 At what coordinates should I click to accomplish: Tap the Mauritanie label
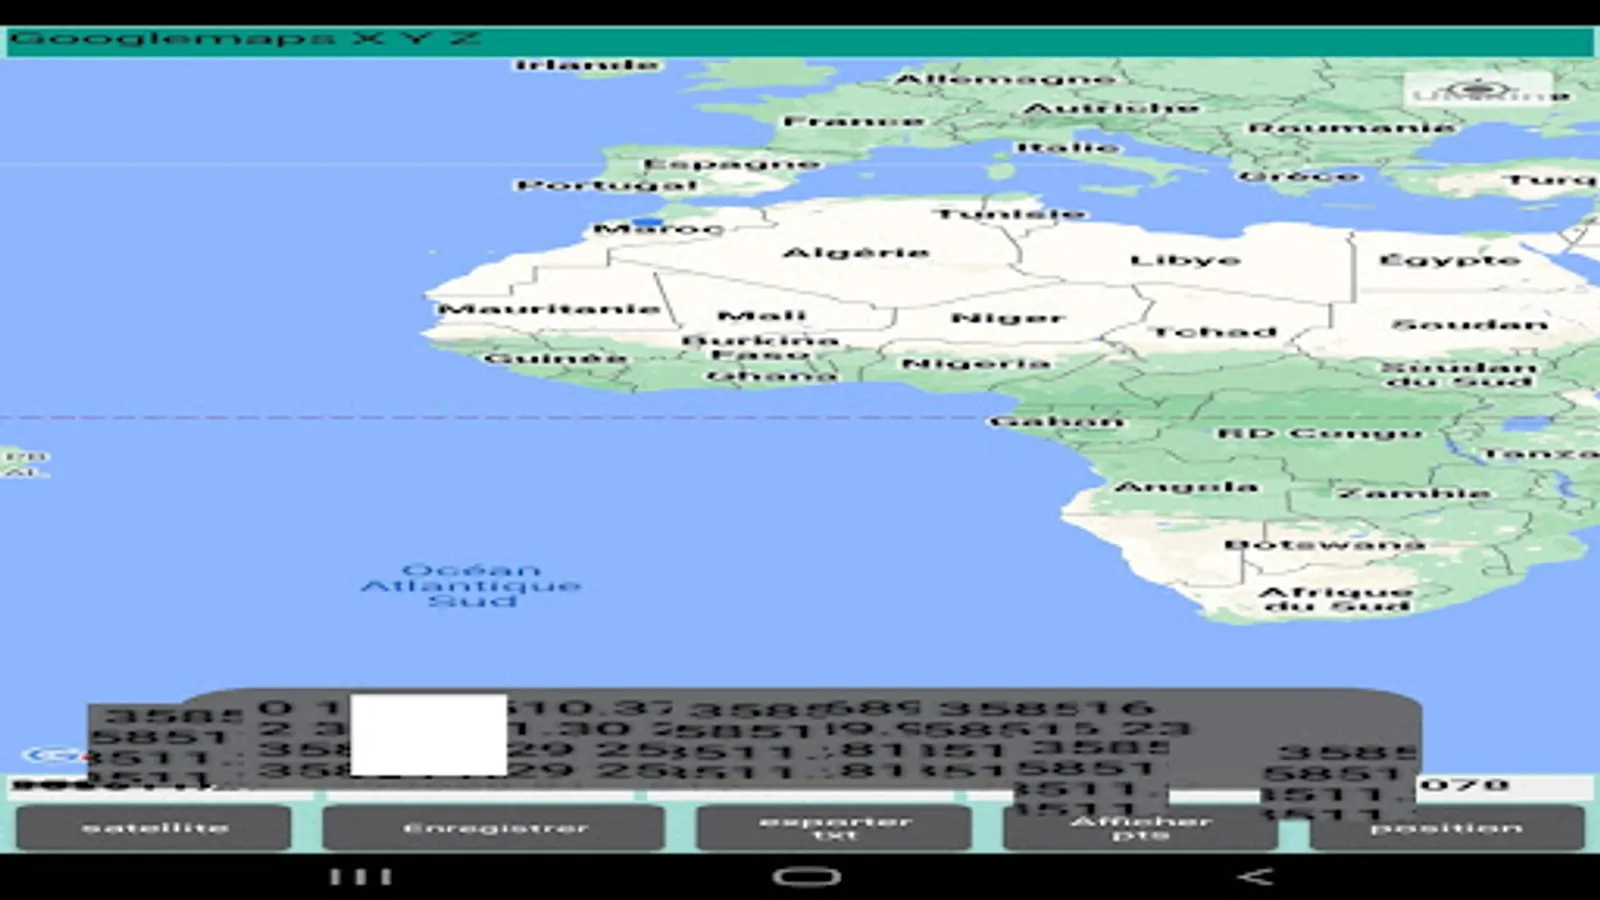548,309
